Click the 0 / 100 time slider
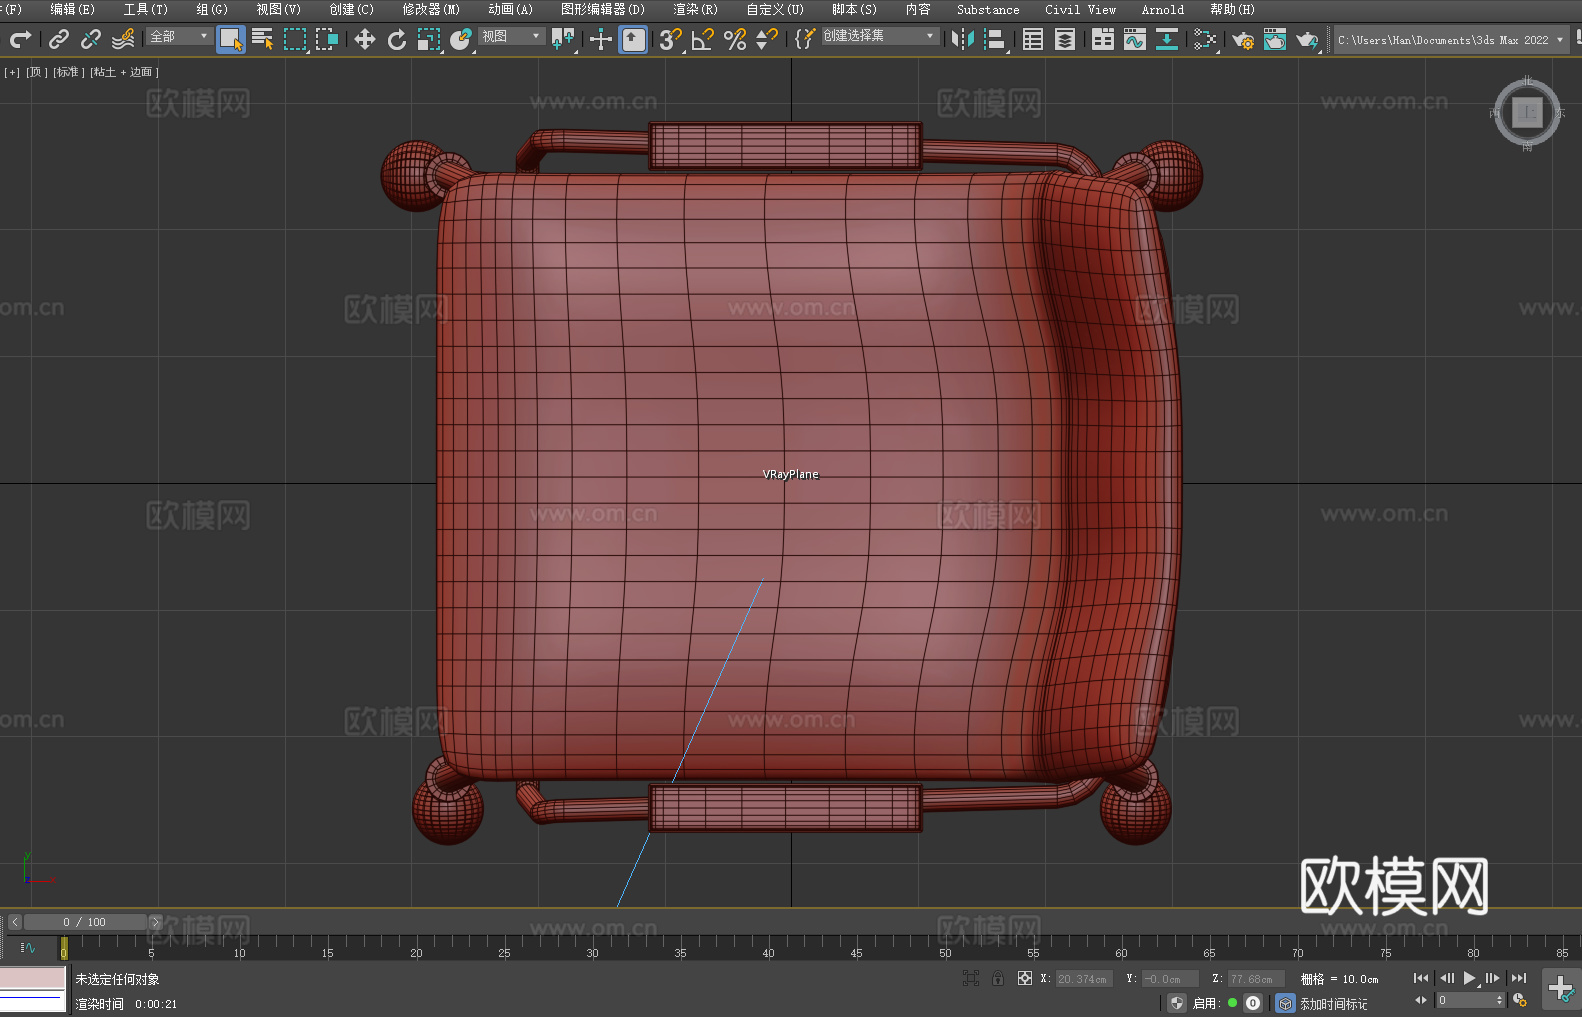 85,922
